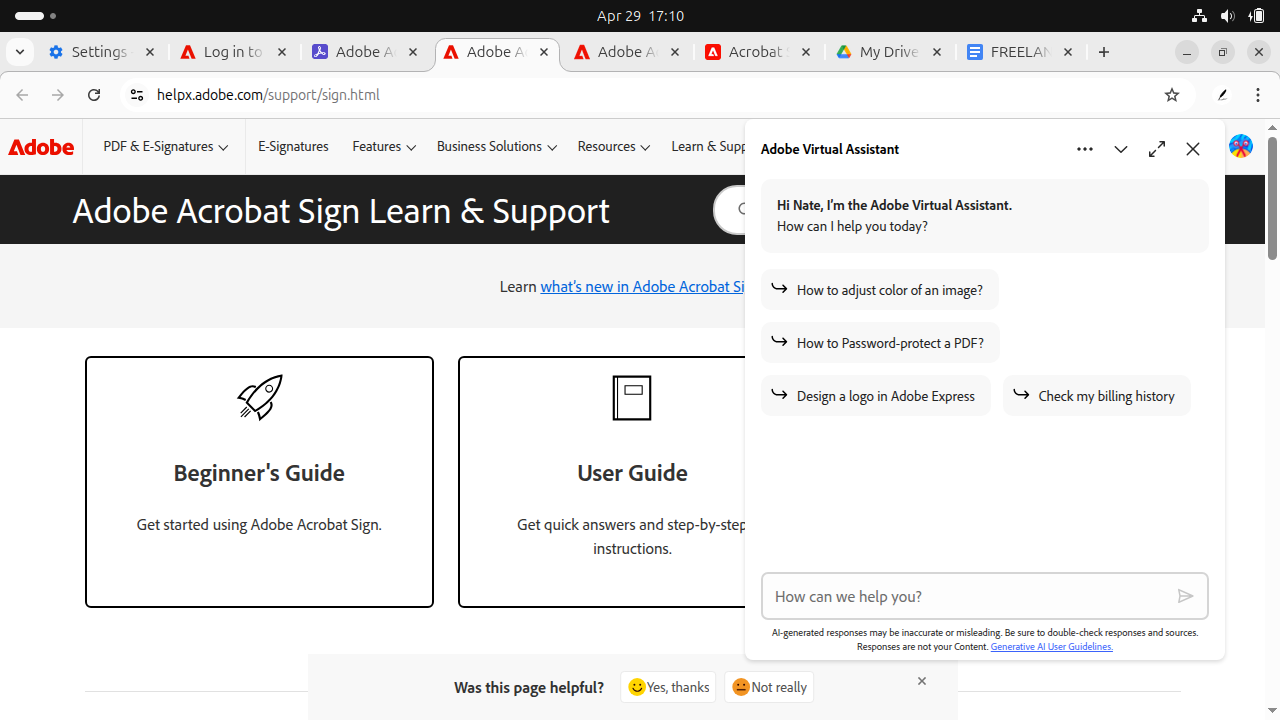
Task: Open the battery status icon
Action: tap(1257, 16)
